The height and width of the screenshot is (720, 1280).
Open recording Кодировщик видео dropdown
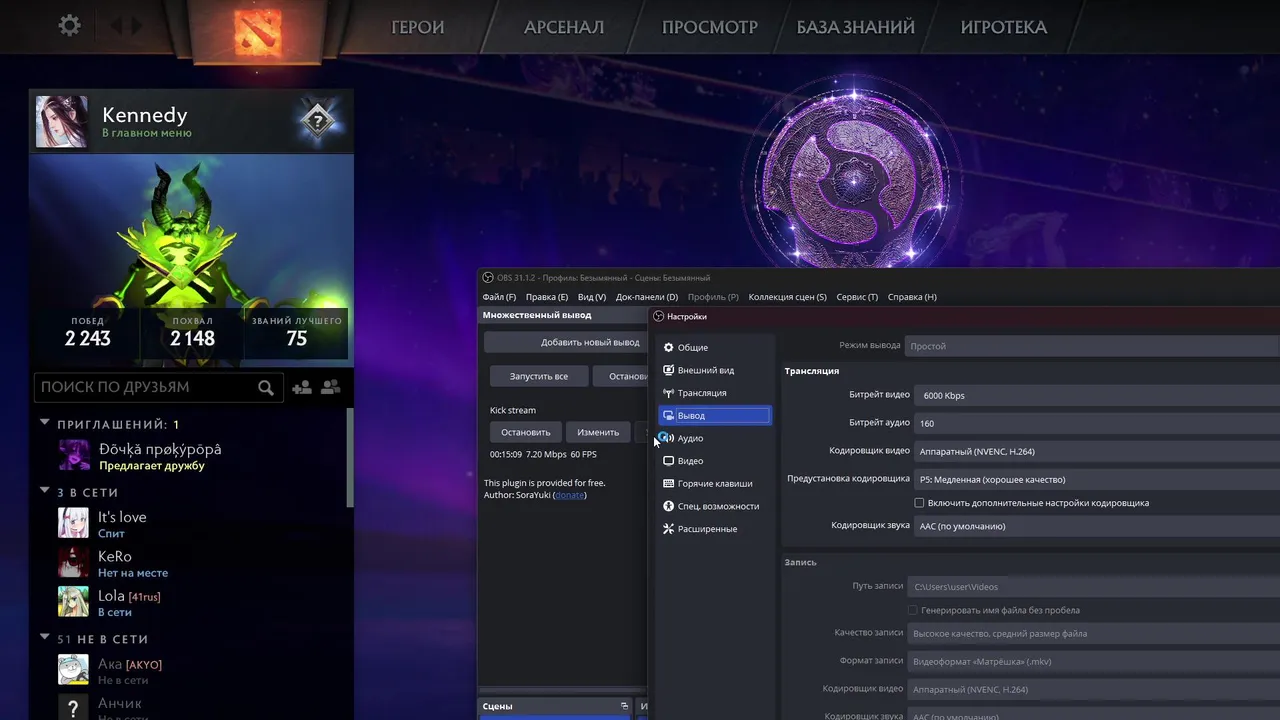(1094, 689)
